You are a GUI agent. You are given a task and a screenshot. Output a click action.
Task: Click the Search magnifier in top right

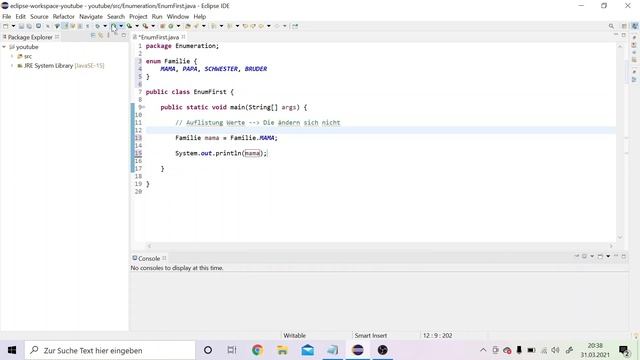pos(611,26)
